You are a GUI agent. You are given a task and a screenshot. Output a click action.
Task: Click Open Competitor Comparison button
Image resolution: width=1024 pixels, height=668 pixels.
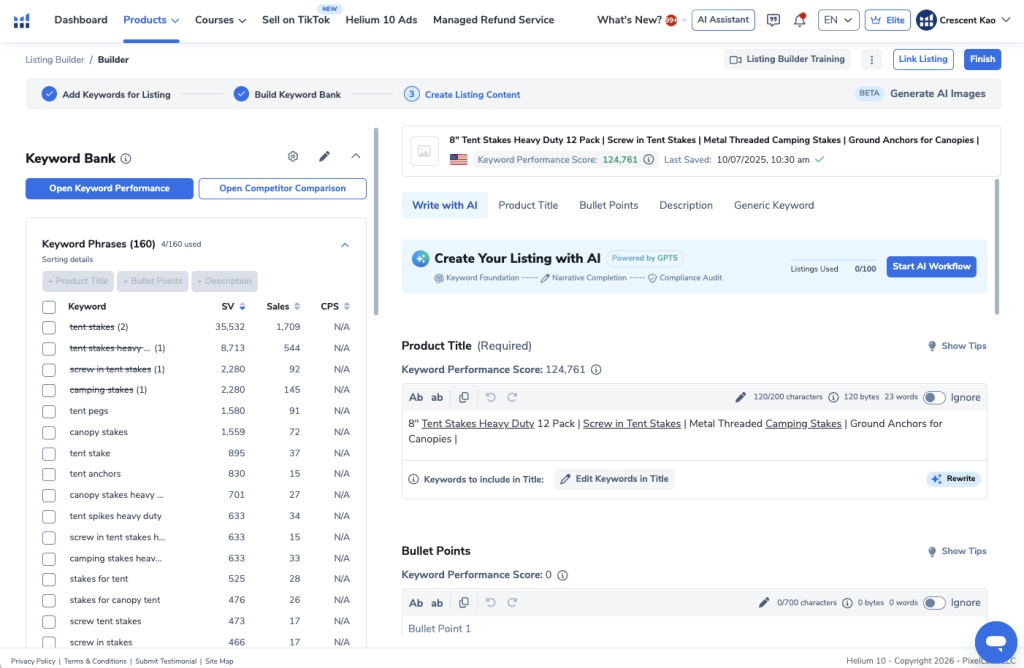click(282, 188)
